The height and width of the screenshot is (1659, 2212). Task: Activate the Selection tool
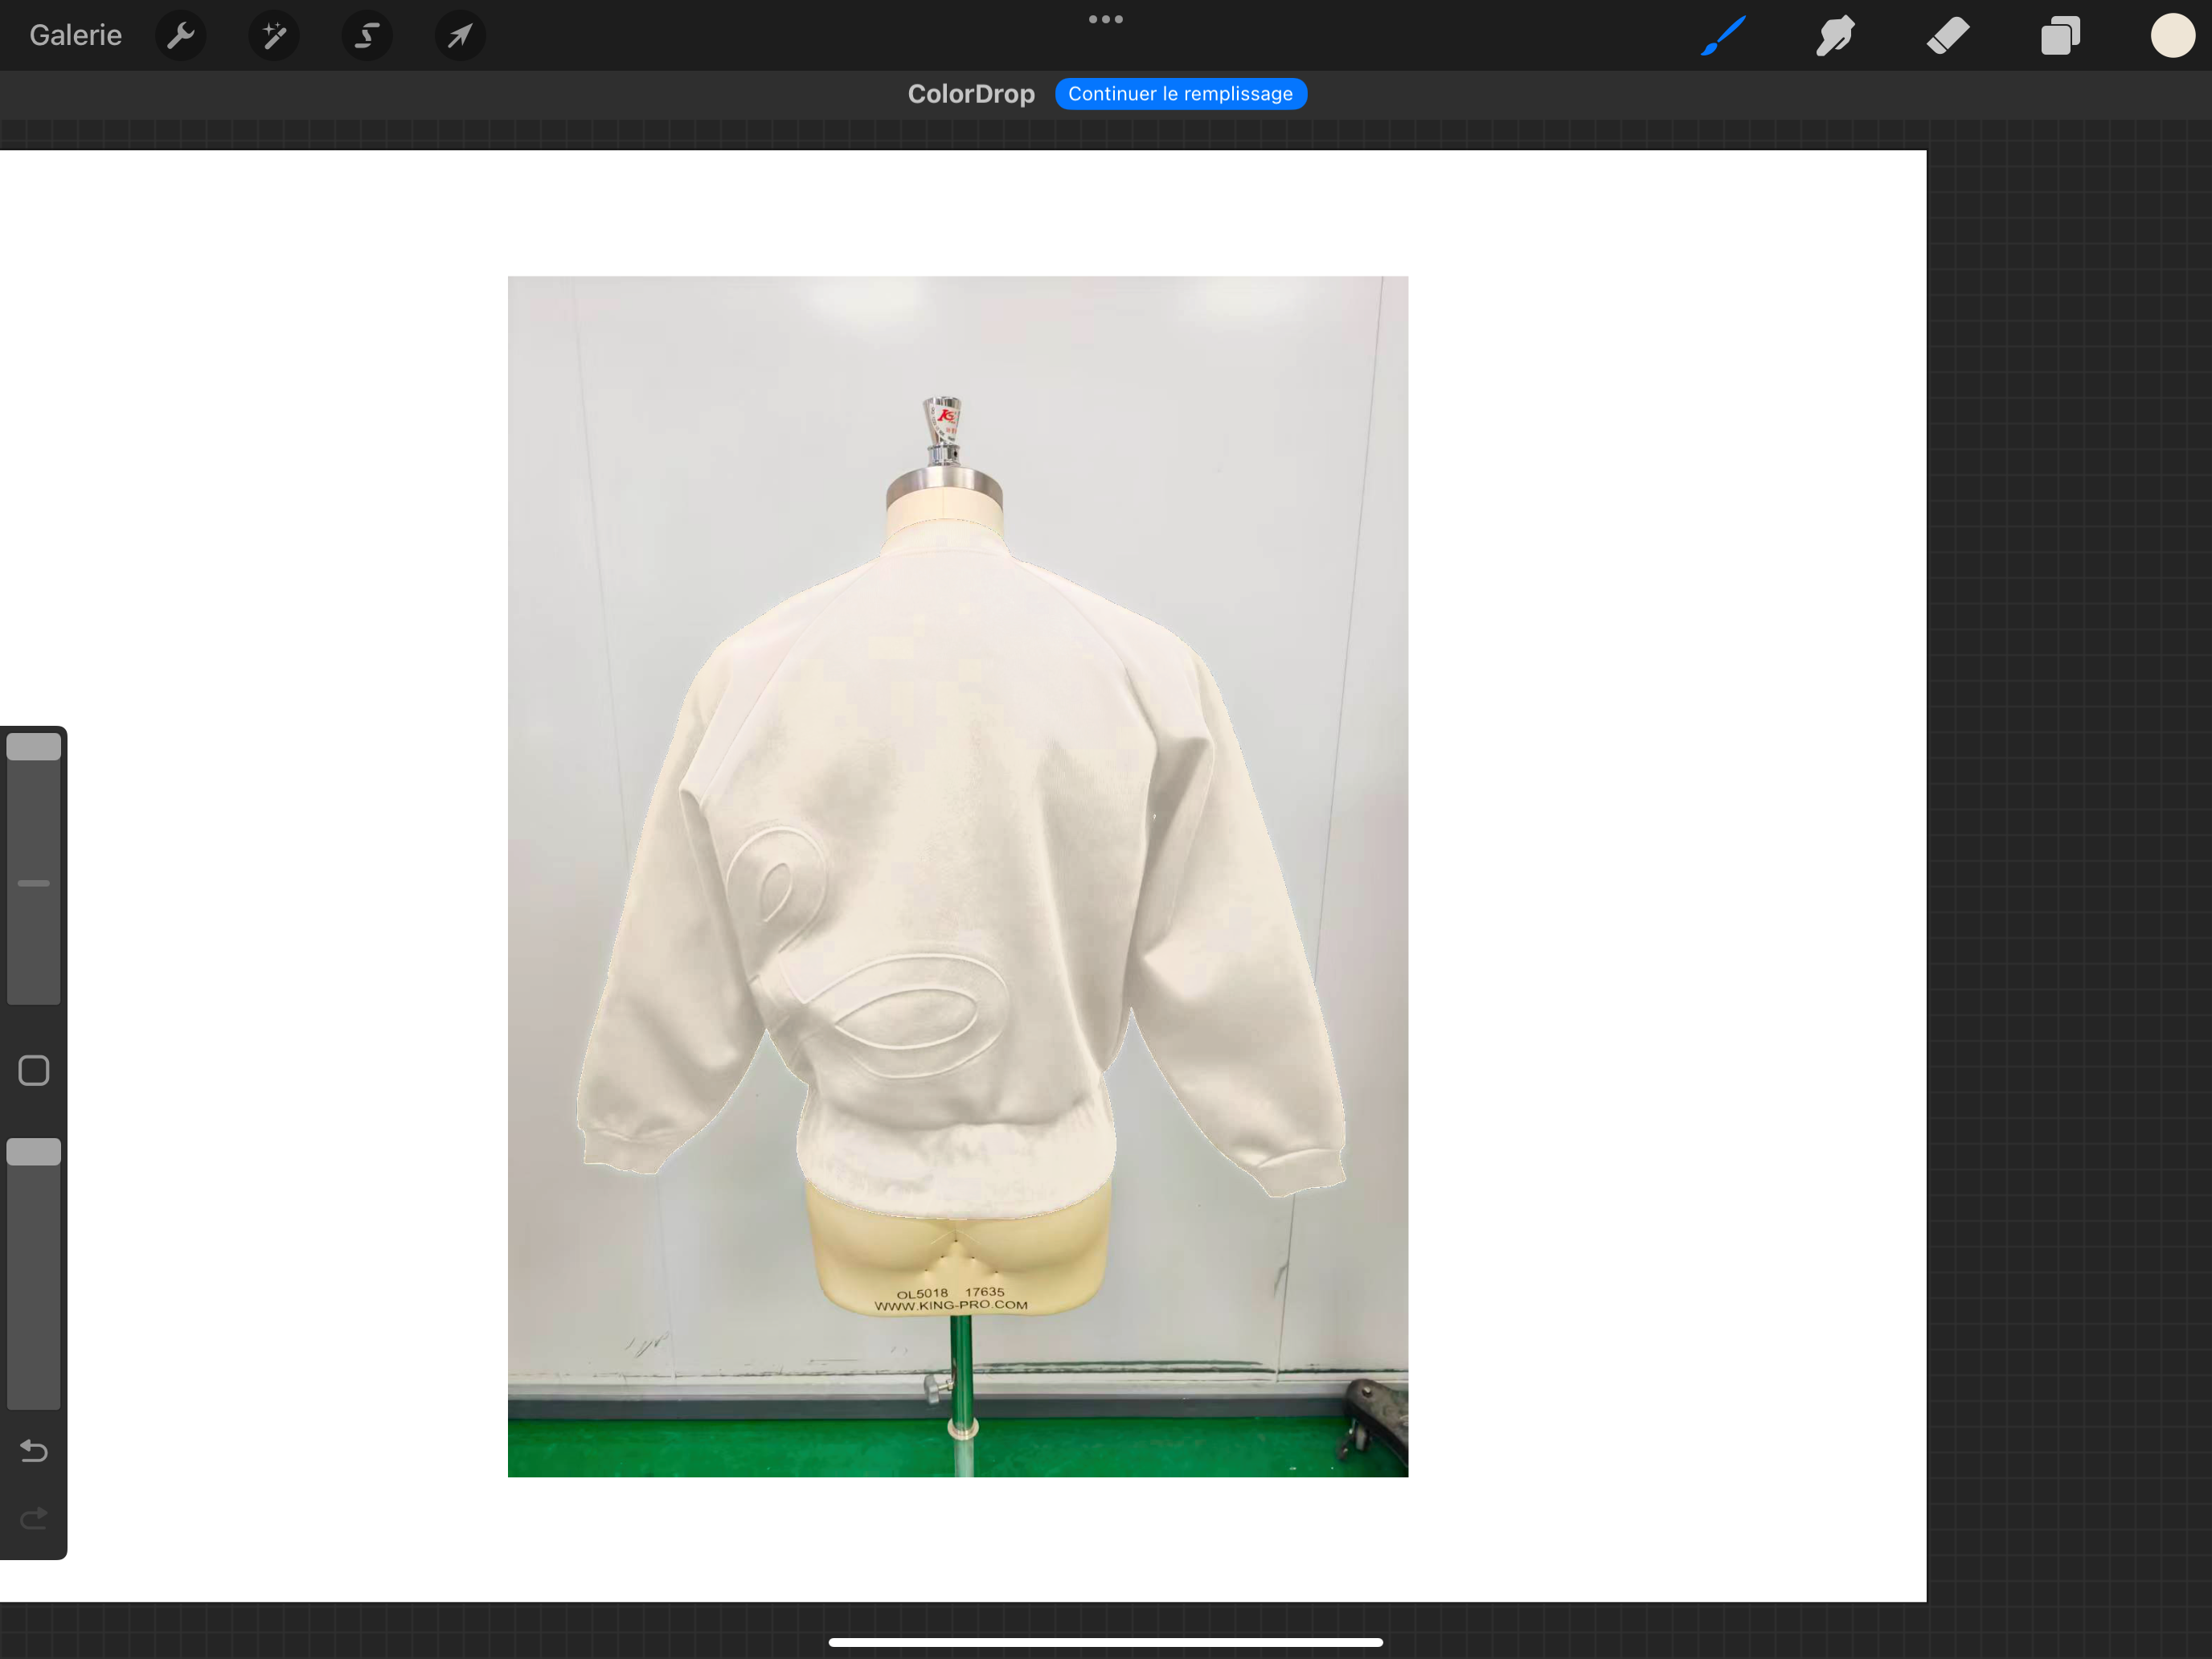[367, 36]
